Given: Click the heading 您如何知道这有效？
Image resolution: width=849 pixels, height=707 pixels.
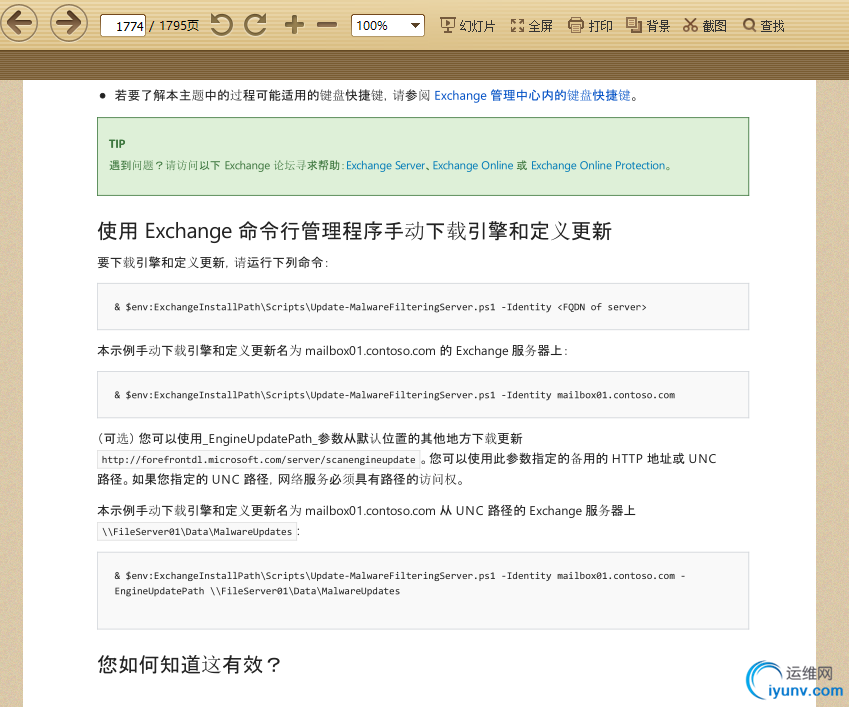Looking at the screenshot, I should pyautogui.click(x=190, y=665).
